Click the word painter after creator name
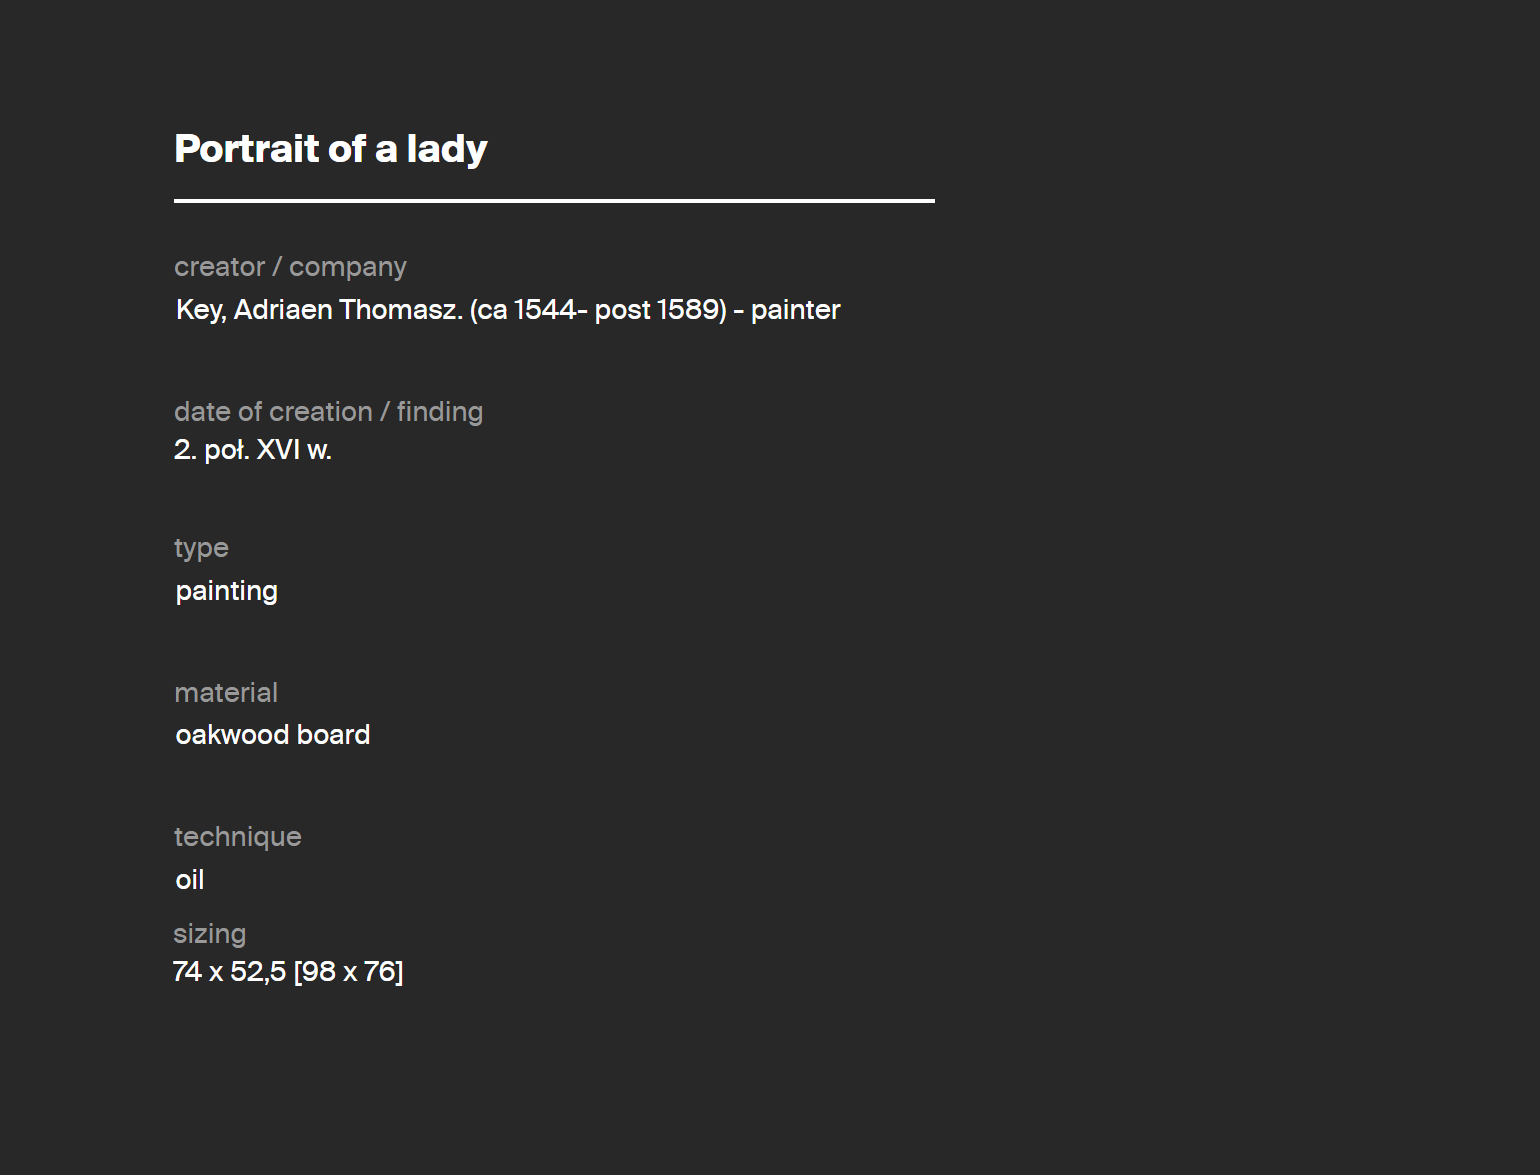The width and height of the screenshot is (1540, 1175). pos(796,310)
